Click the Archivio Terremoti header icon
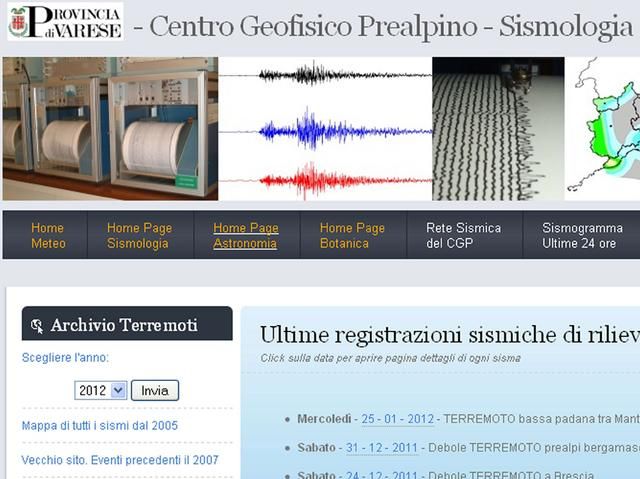The width and height of the screenshot is (640, 479). (37, 326)
